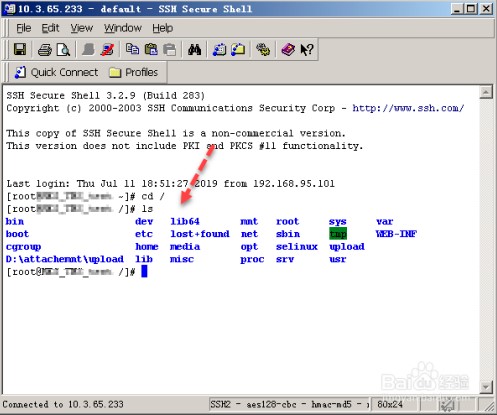Click the lib64 directory name
This screenshot has height=415, width=497.
tap(185, 222)
